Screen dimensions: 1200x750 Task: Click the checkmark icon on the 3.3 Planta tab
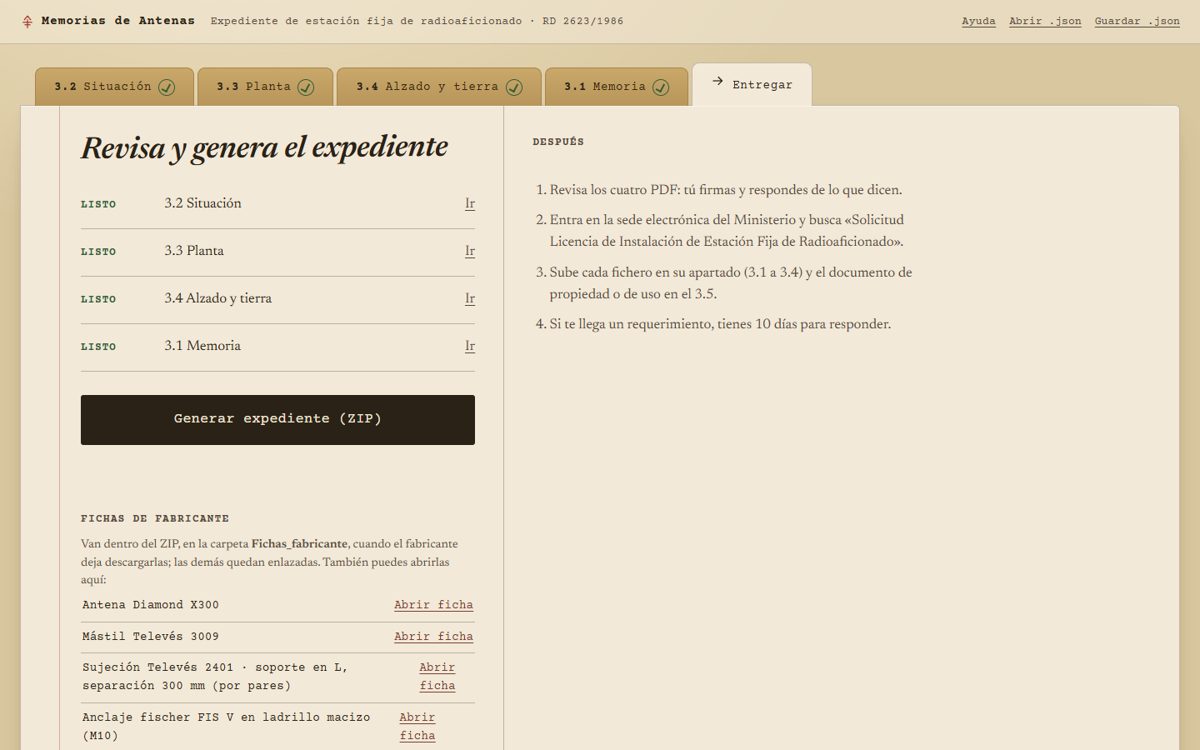click(x=306, y=87)
